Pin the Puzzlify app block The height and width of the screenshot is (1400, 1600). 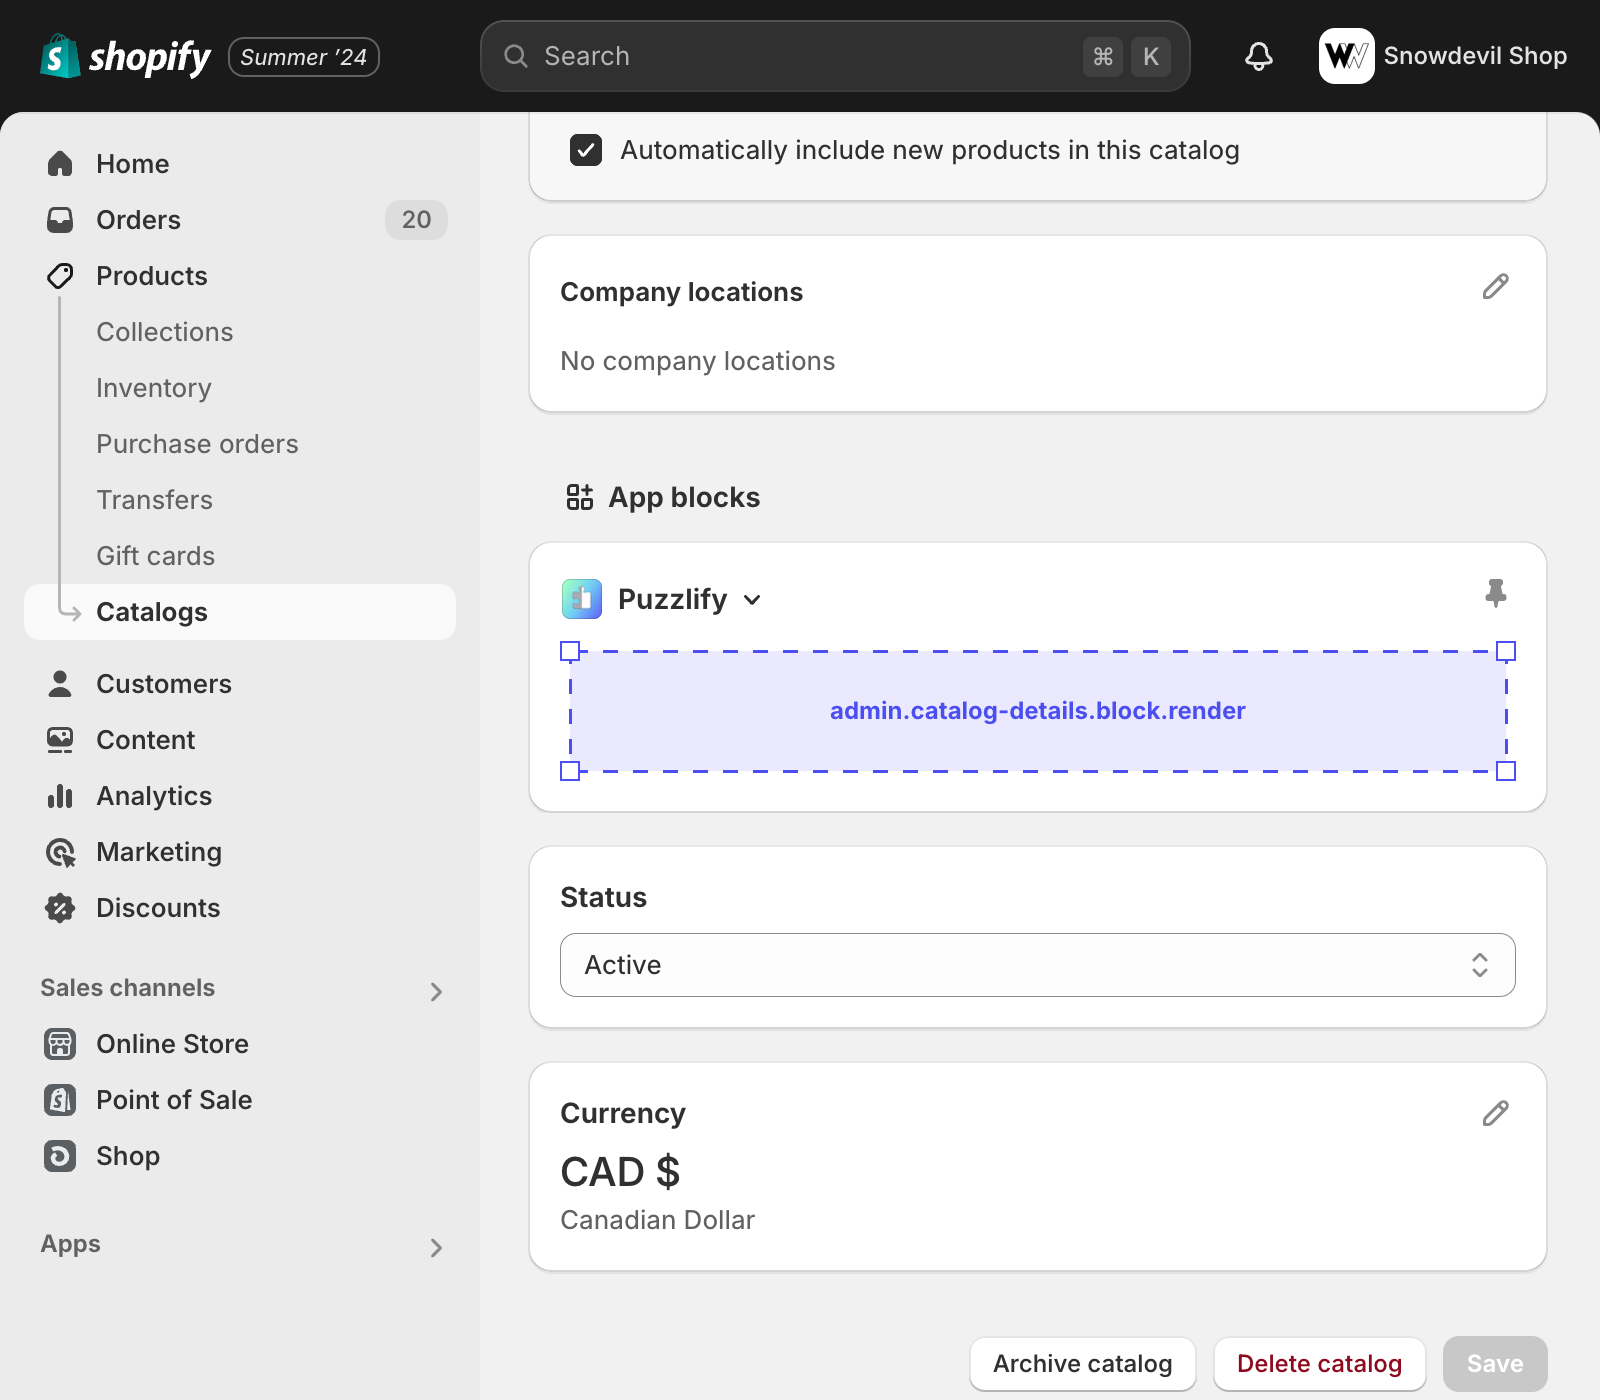pyautogui.click(x=1495, y=593)
